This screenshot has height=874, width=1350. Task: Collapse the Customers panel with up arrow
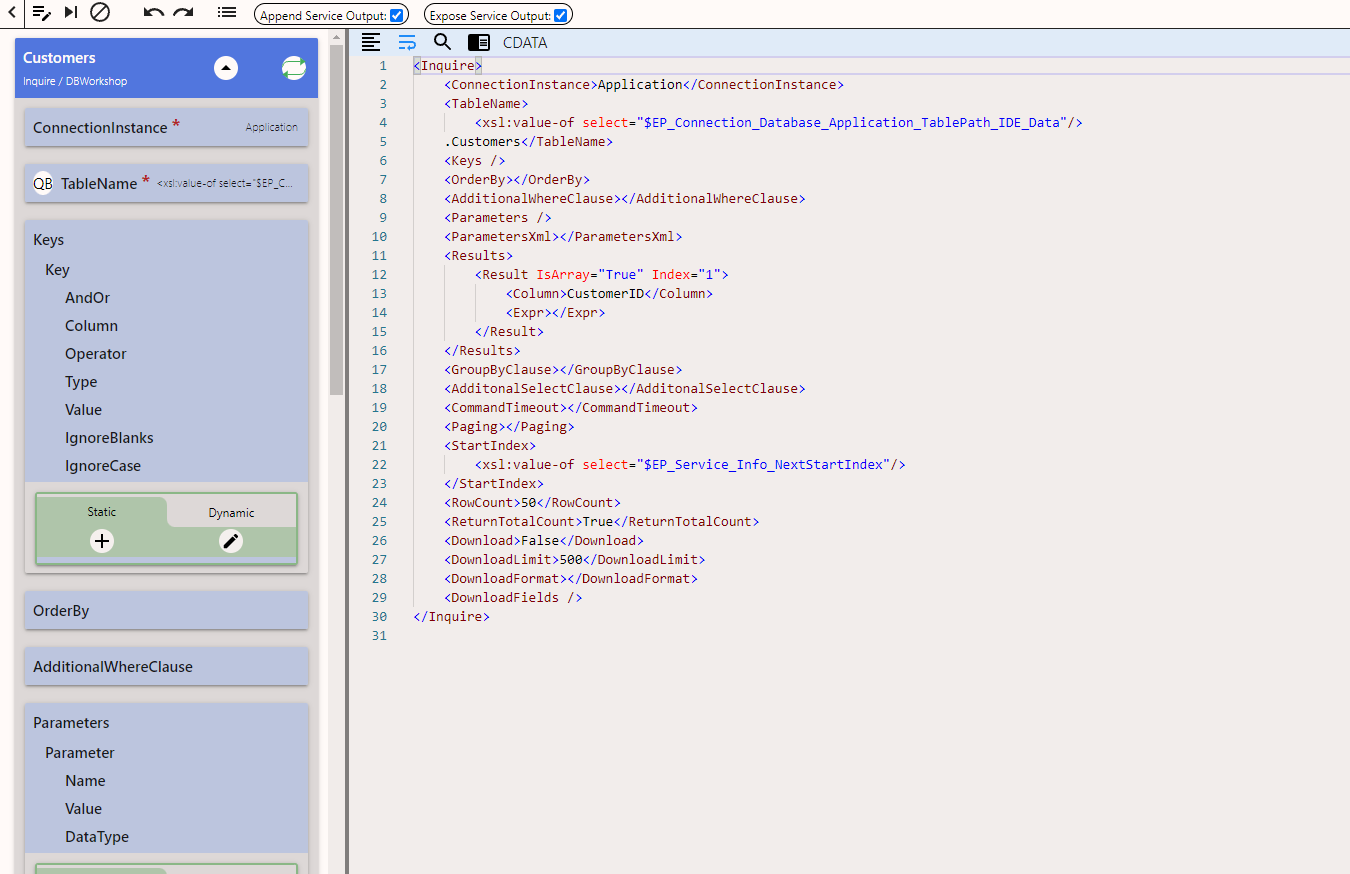[x=226, y=68]
